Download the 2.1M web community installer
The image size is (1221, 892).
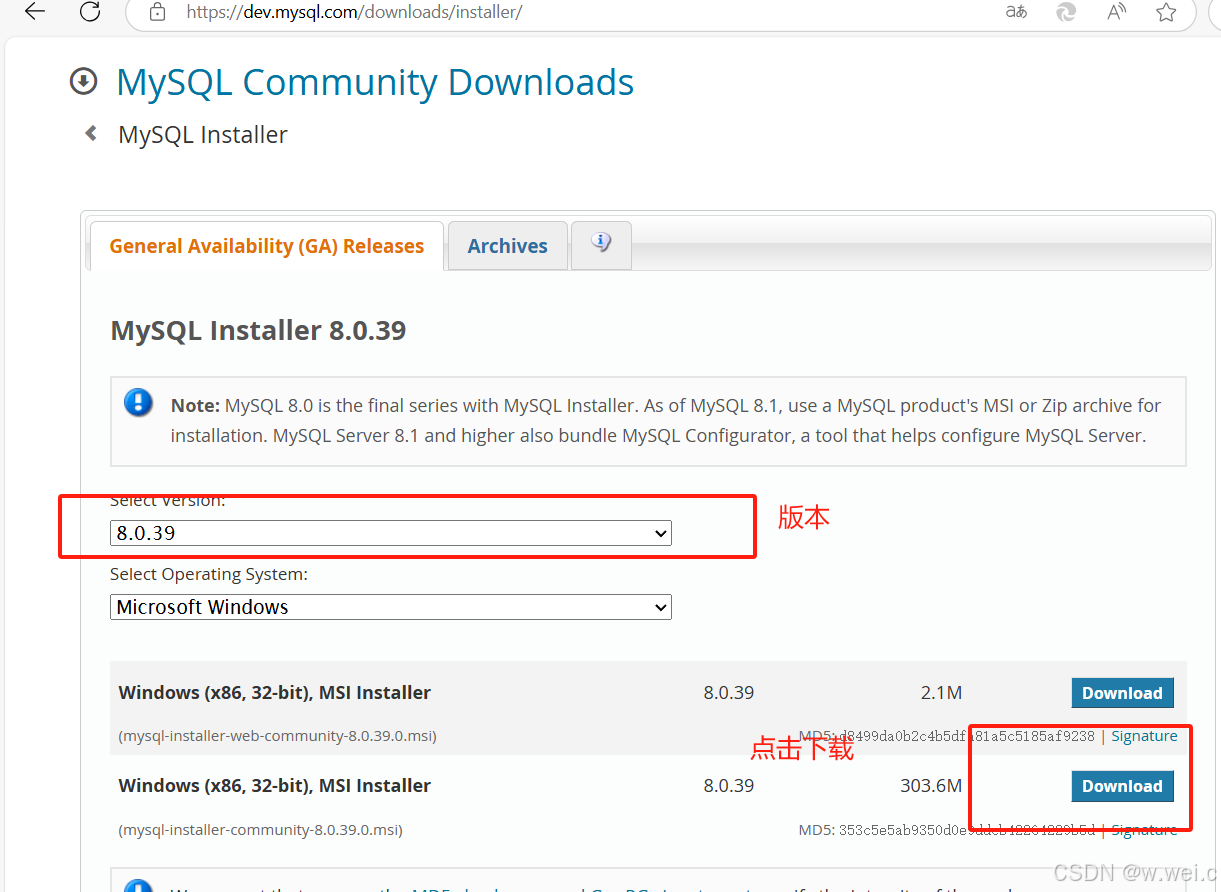click(1122, 692)
